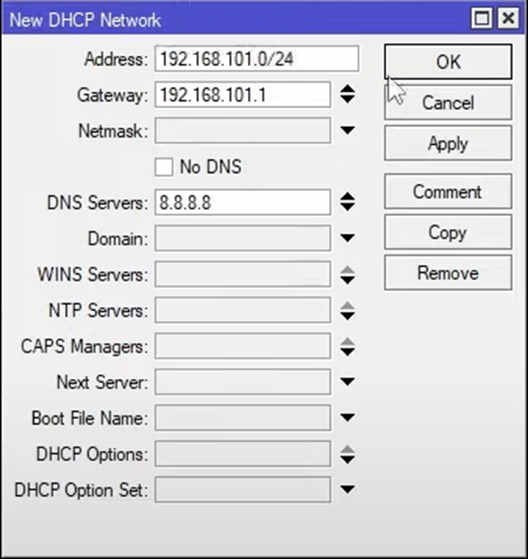The height and width of the screenshot is (559, 528).
Task: Expand the Netmask field arrow
Action: (x=347, y=130)
